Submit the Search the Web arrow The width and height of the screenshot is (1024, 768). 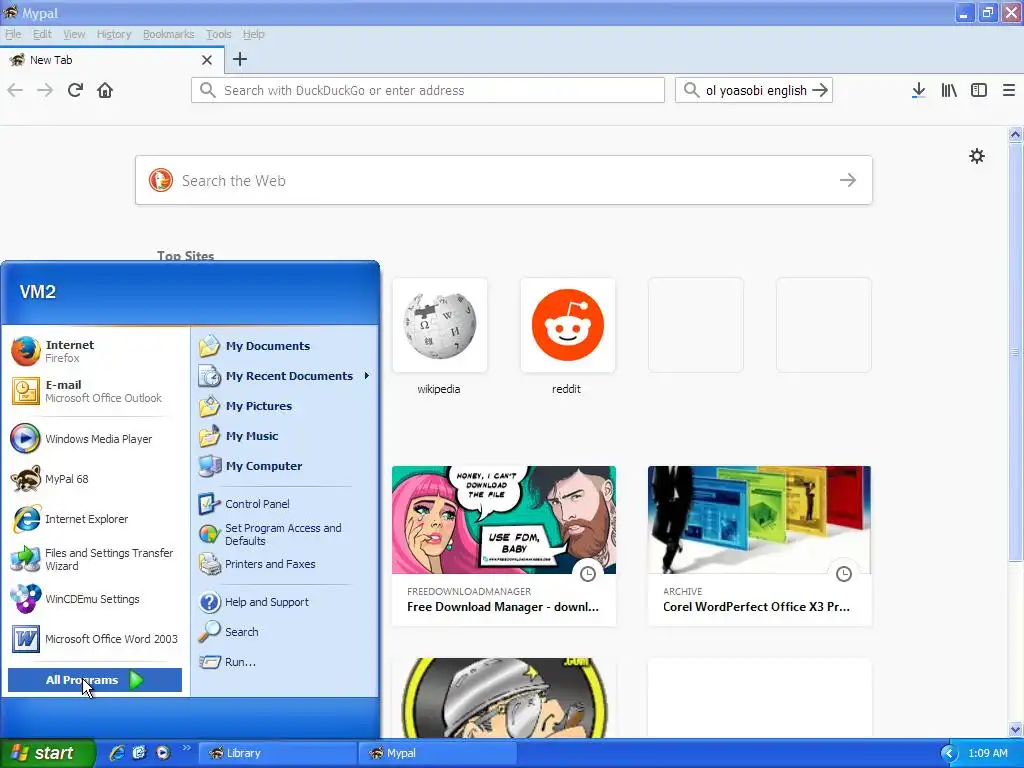click(x=848, y=180)
